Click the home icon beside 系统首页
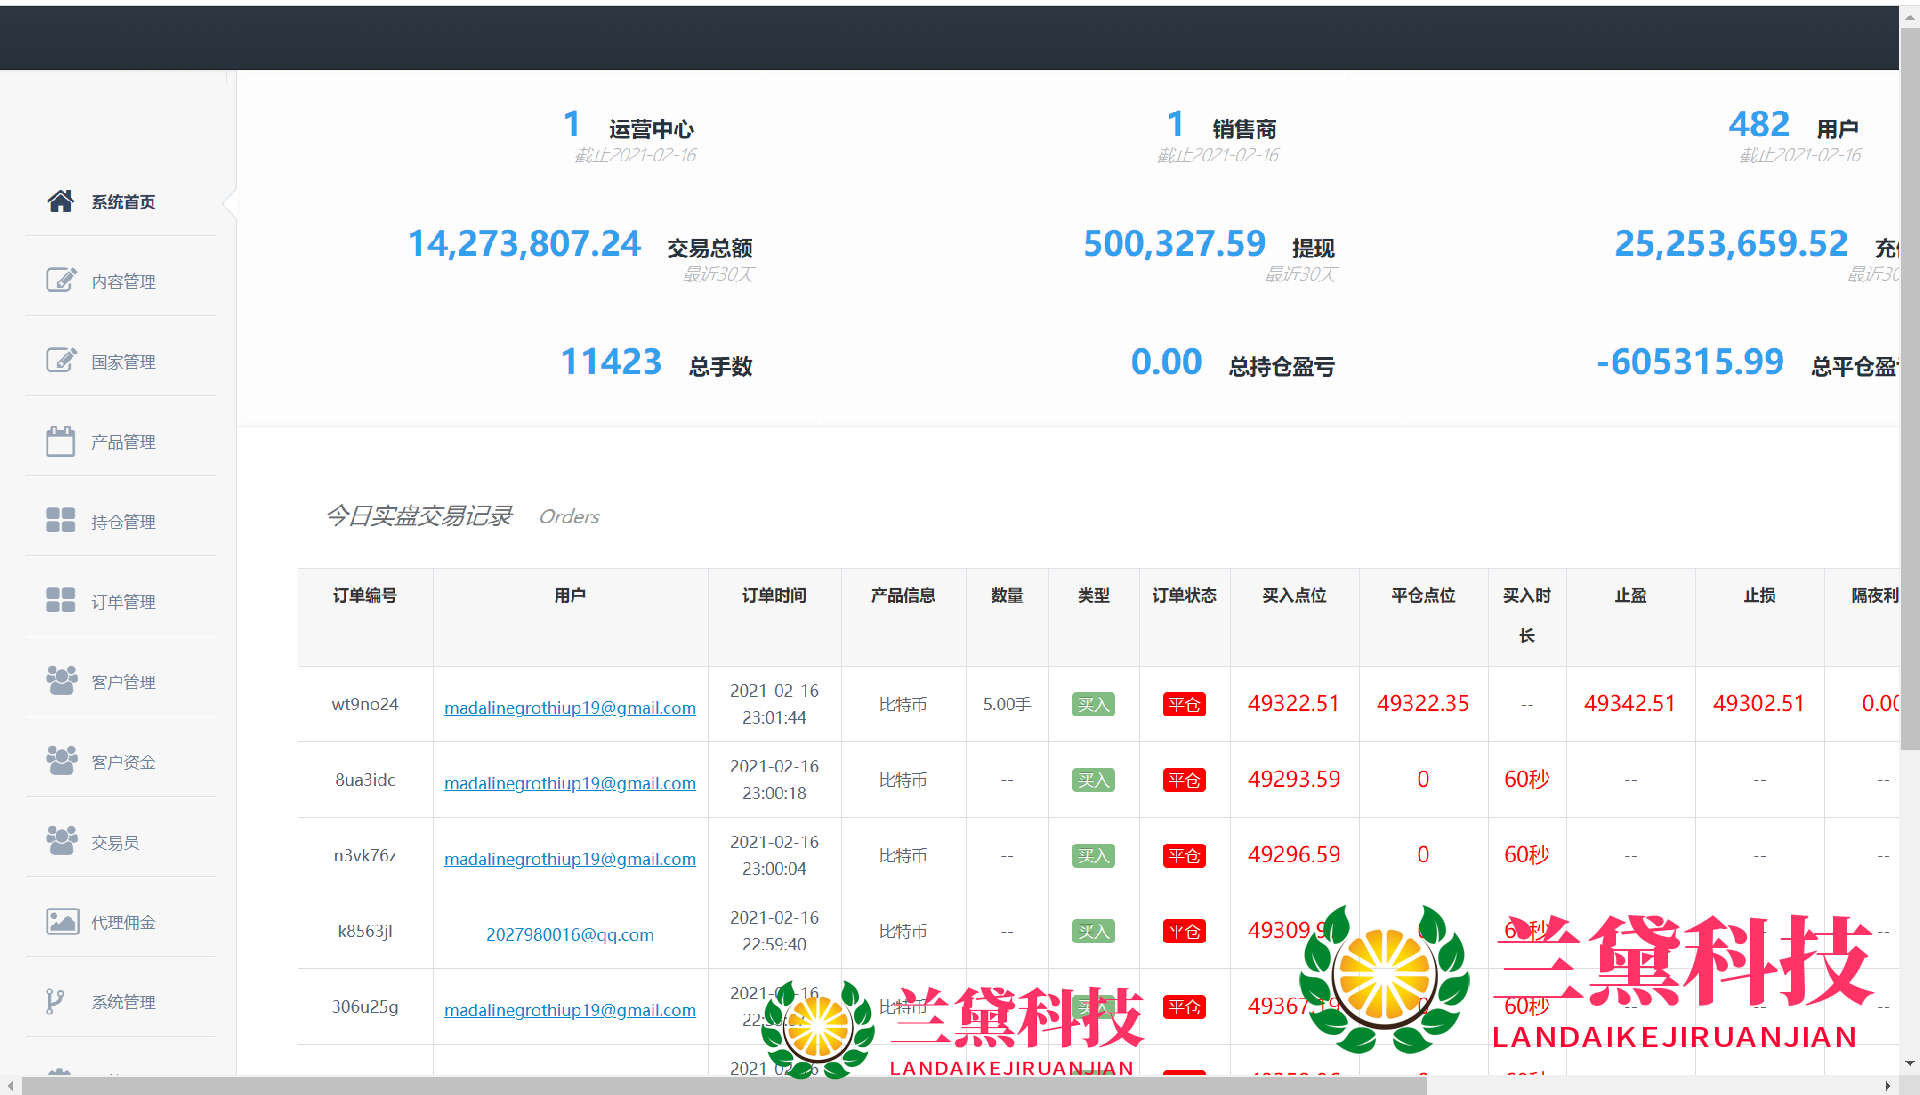Image resolution: width=1920 pixels, height=1095 pixels. pos(60,201)
